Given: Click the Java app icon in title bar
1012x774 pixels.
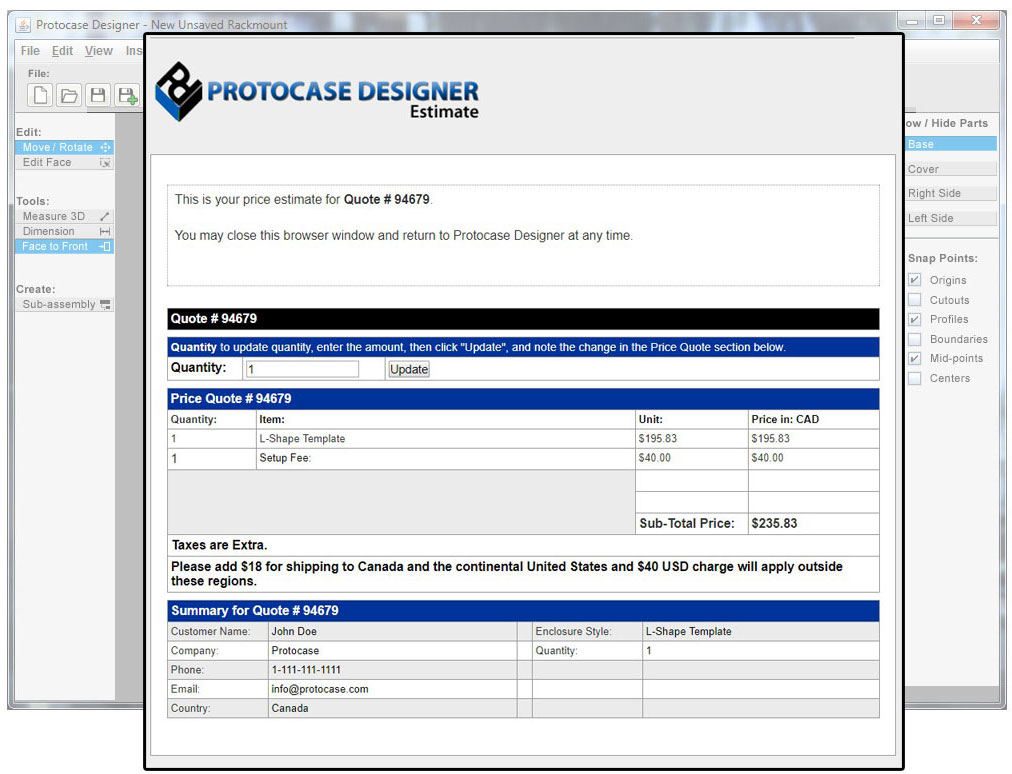Looking at the screenshot, I should 23,25.
